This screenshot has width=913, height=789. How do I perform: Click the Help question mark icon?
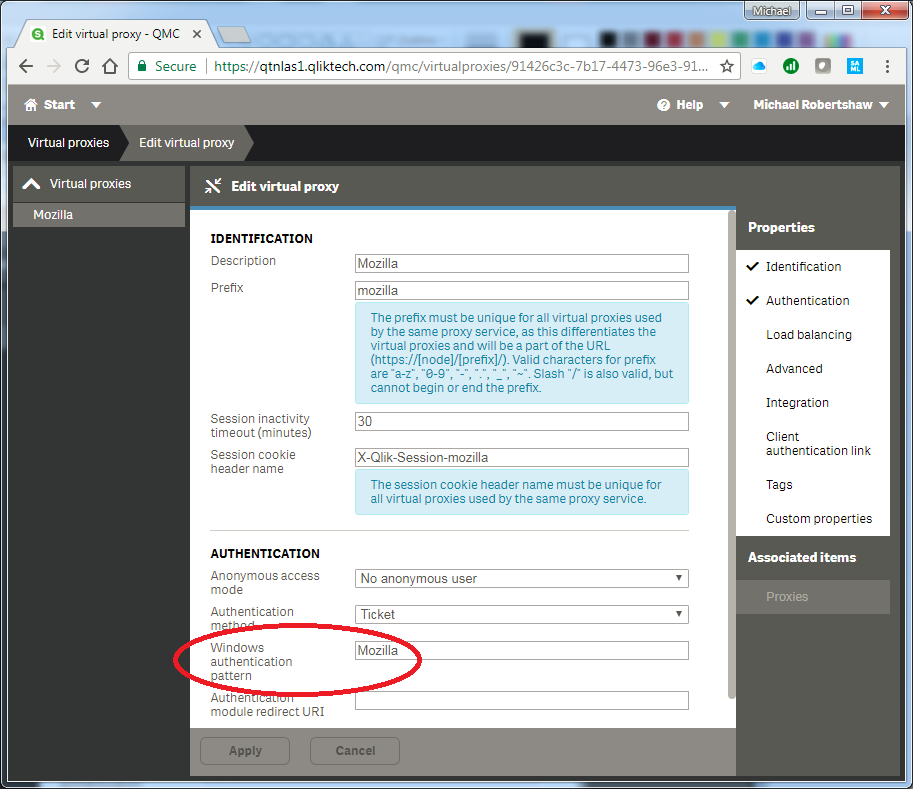663,105
